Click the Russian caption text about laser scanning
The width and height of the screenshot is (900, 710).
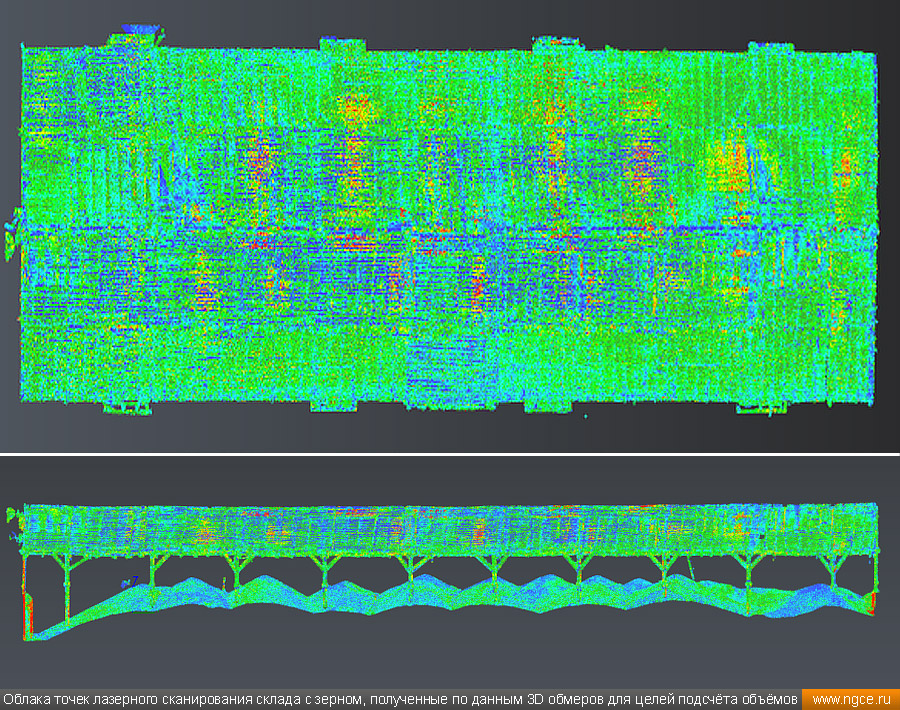pyautogui.click(x=400, y=699)
